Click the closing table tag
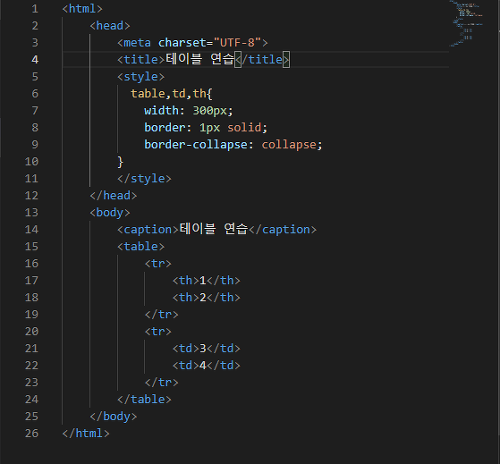 click(144, 400)
